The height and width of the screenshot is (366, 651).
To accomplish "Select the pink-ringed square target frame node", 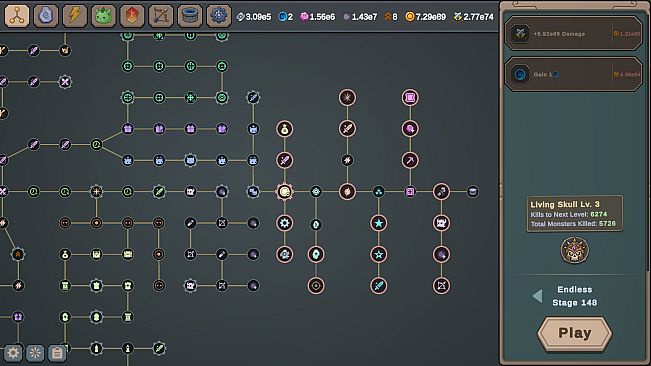I will [x=441, y=285].
